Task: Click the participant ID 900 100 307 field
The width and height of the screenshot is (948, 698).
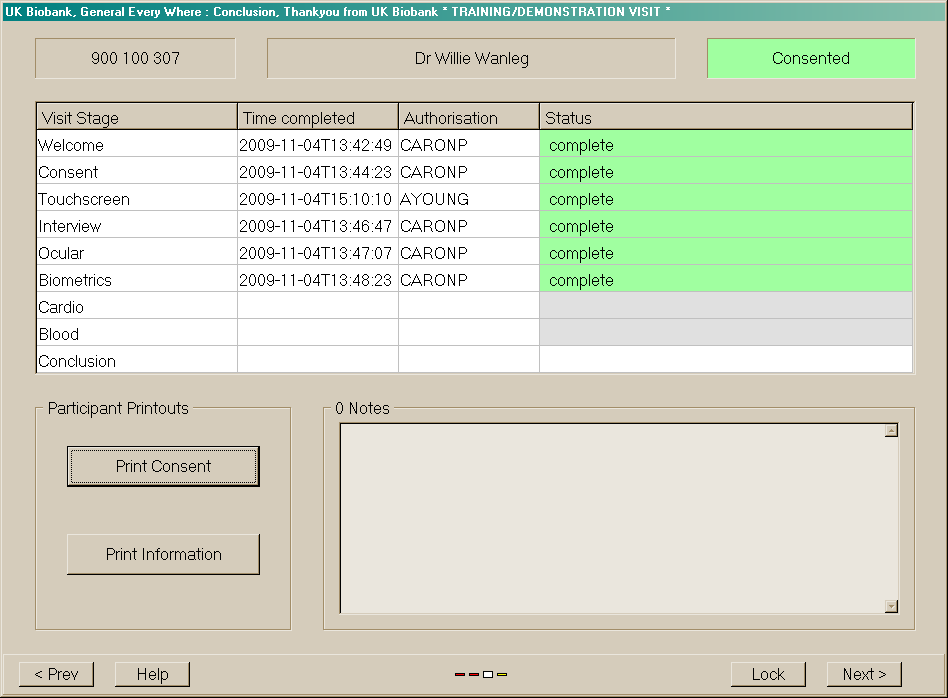Action: tap(135, 58)
